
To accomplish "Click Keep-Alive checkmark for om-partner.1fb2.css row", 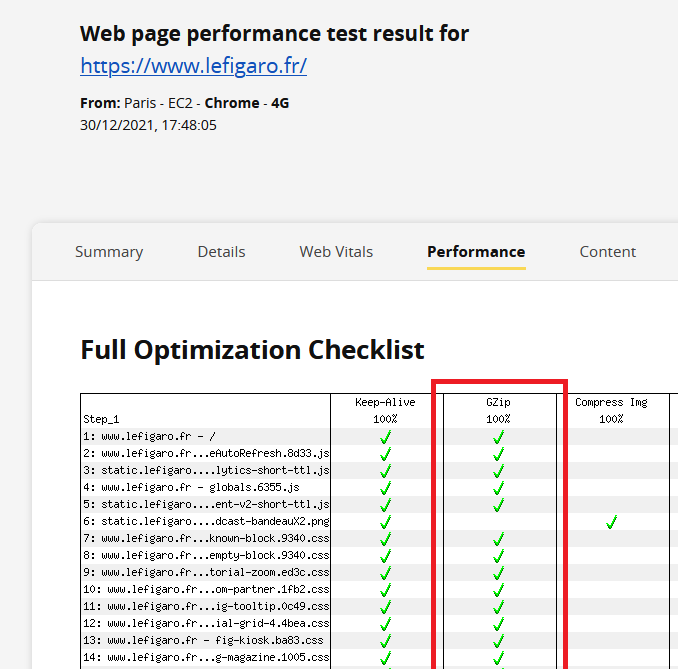I will pos(385,590).
